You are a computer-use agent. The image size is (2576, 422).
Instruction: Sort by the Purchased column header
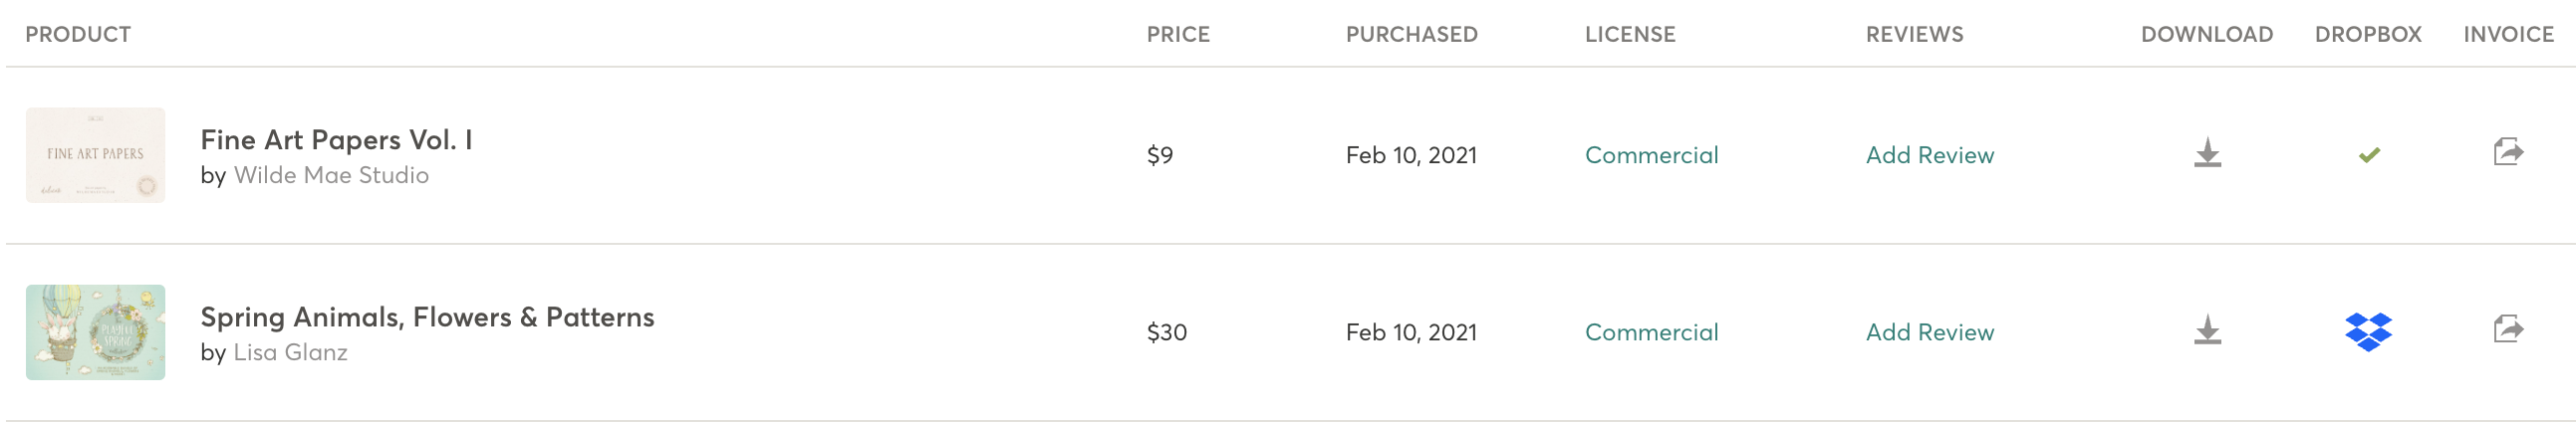[1411, 34]
